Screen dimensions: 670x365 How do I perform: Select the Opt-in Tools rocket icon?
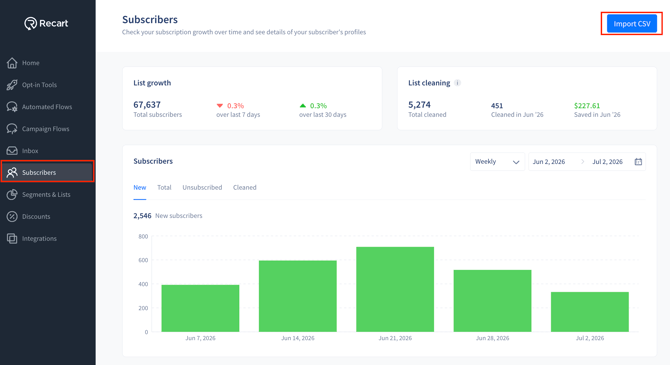pyautogui.click(x=12, y=85)
